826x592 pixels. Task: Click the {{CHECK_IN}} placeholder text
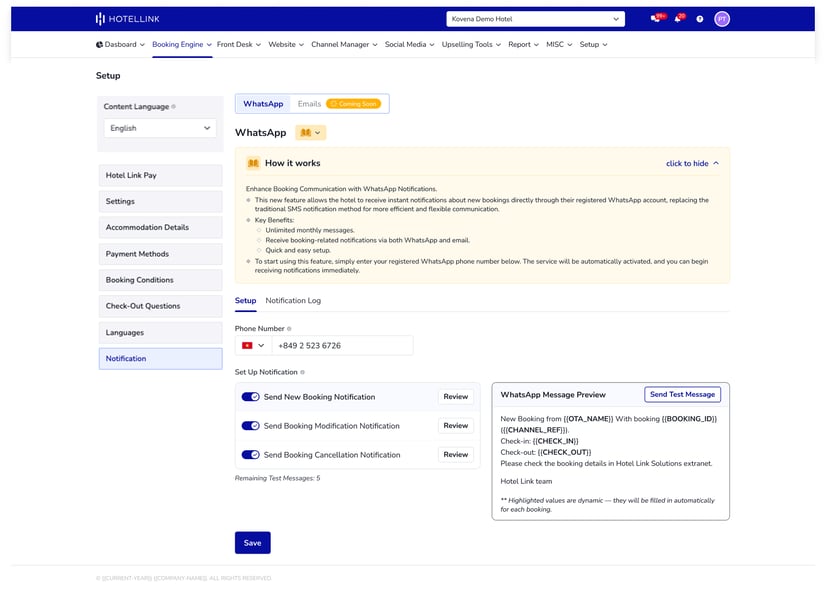coord(555,441)
